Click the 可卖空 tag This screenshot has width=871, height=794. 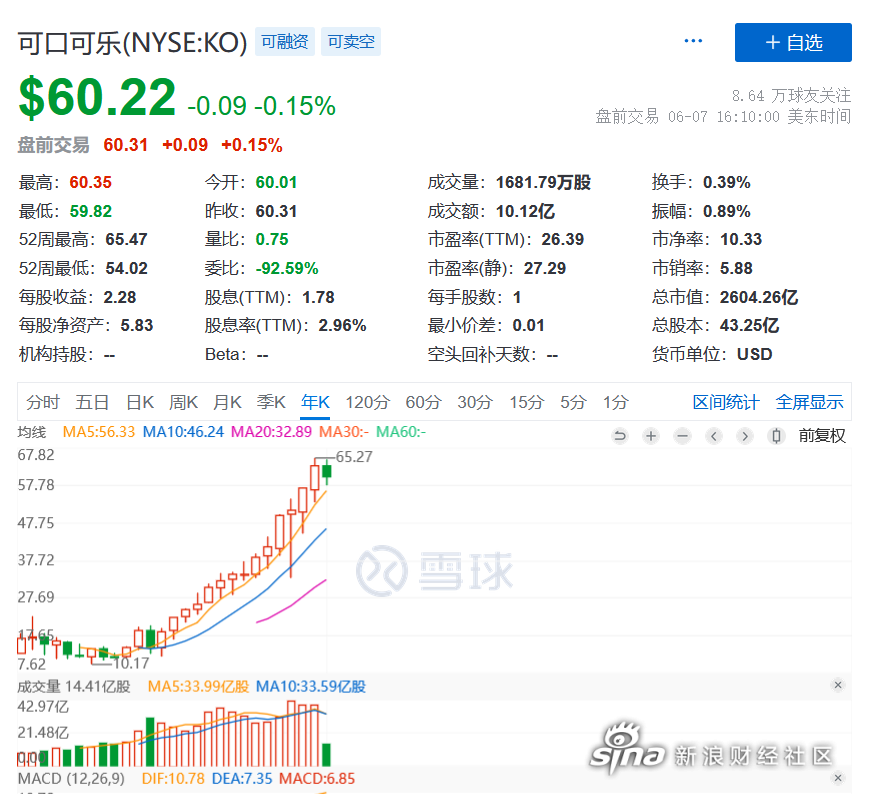351,42
